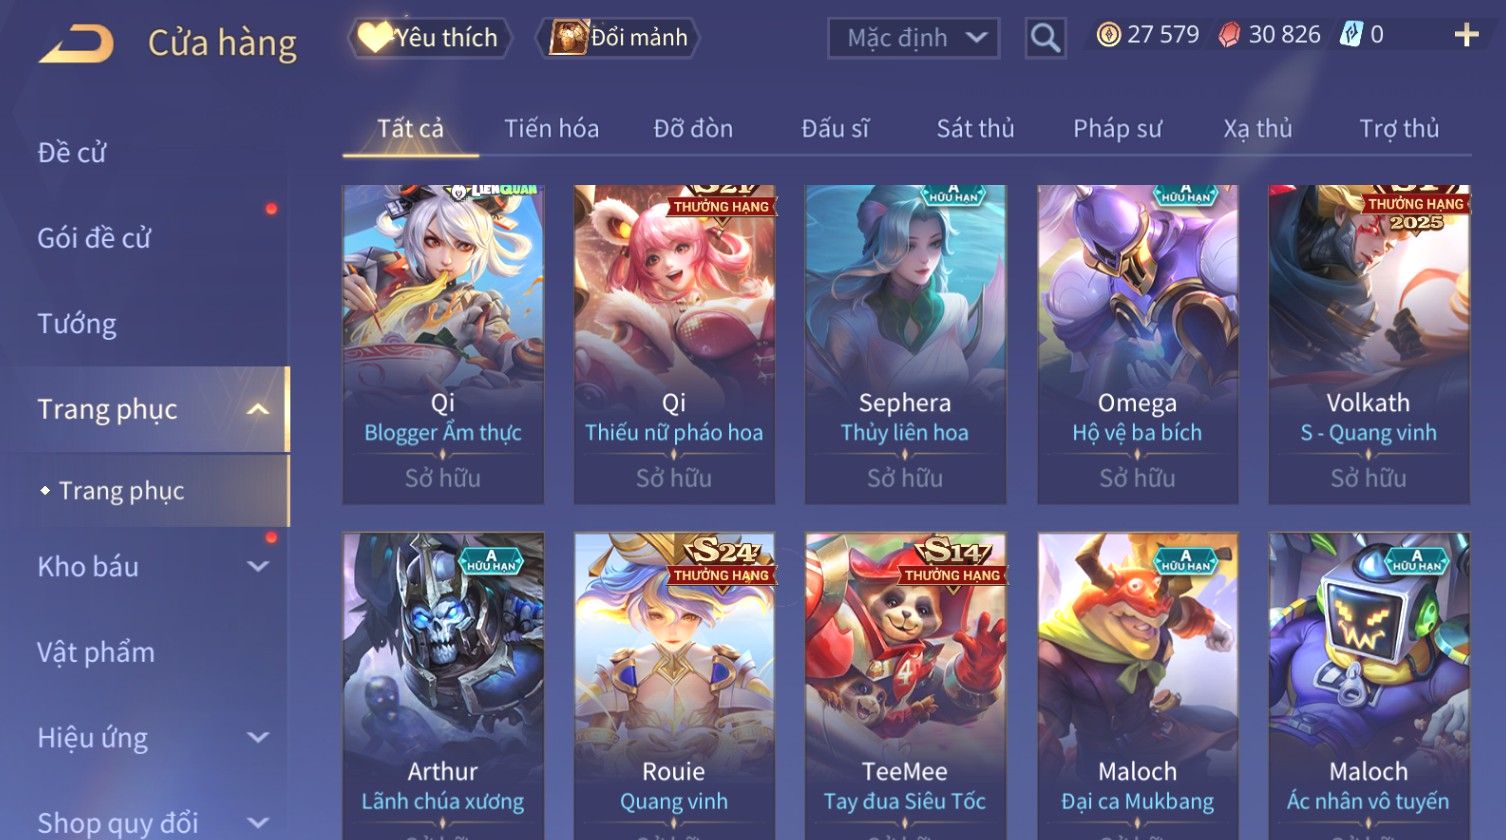Click the red gem currency icon
The image size is (1506, 840).
tap(1230, 35)
